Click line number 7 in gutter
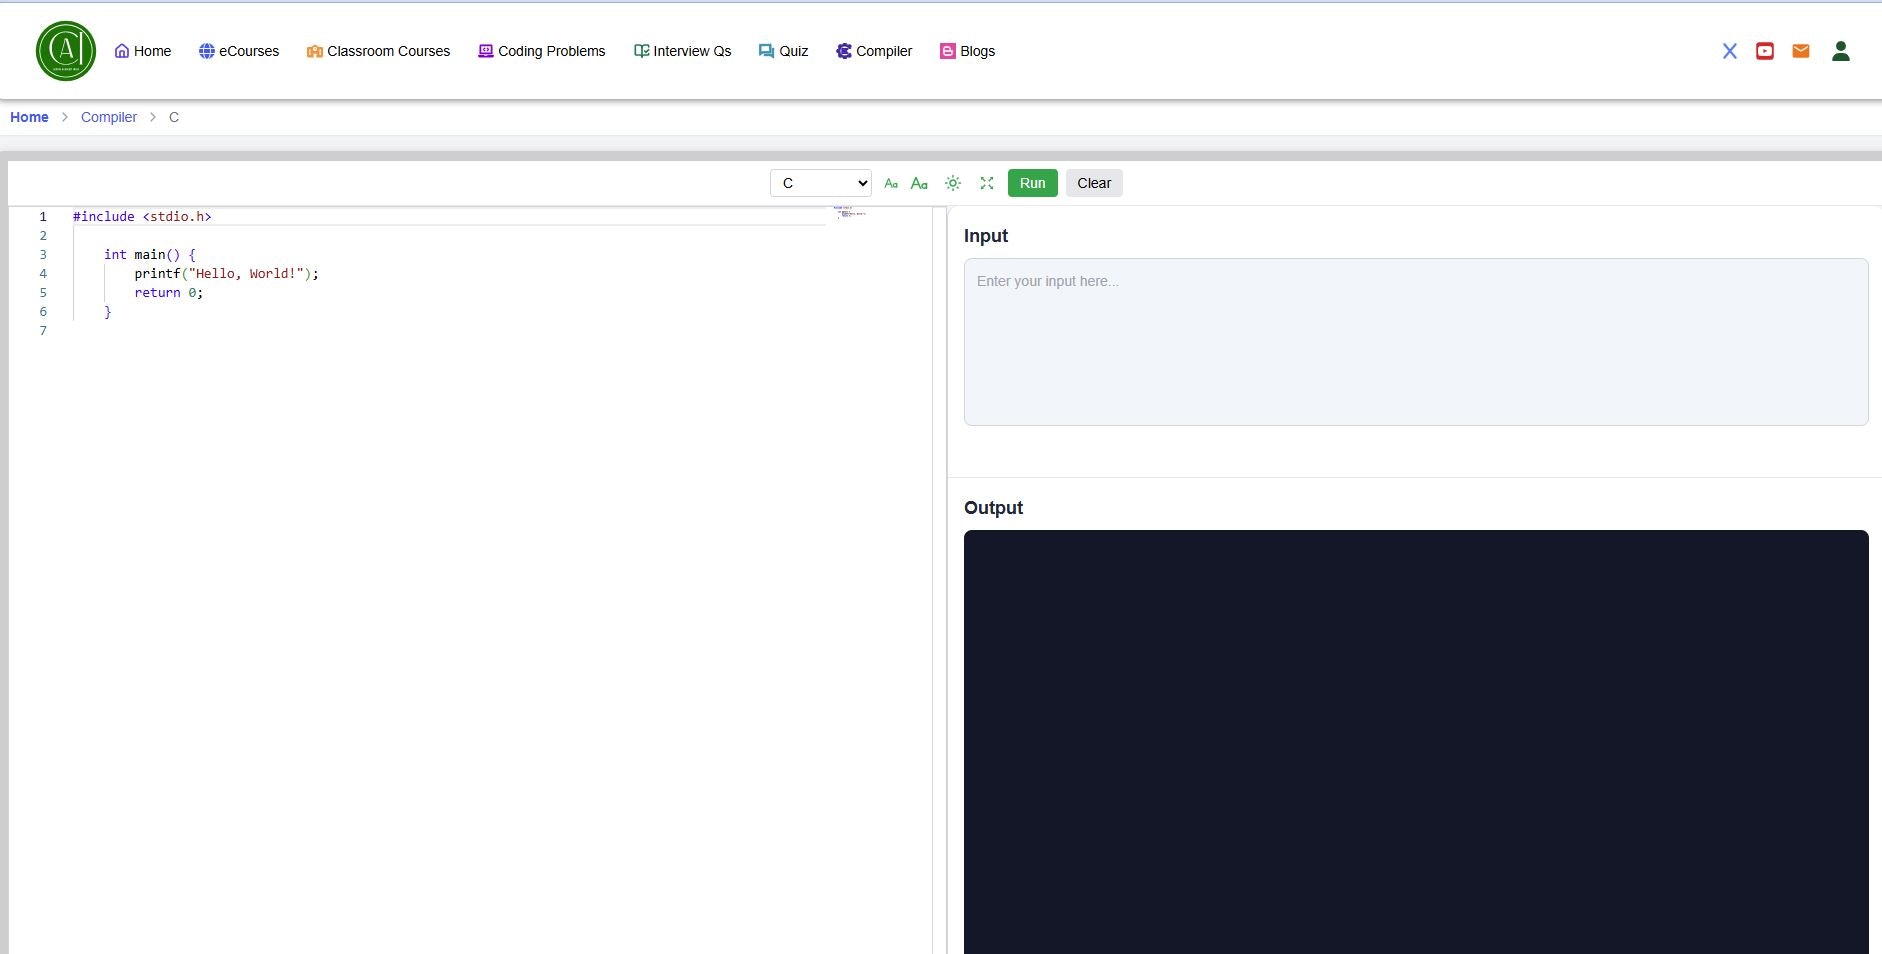Screen dimensions: 1882x954 point(43,330)
